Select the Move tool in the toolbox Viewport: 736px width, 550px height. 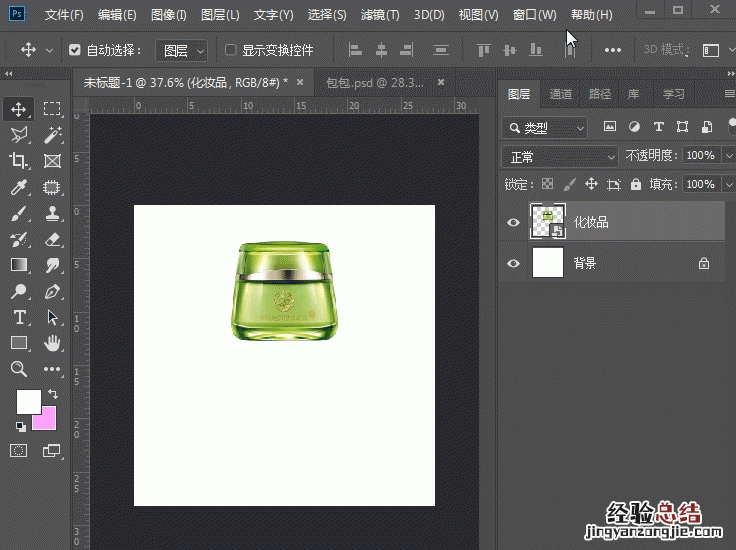[x=19, y=109]
